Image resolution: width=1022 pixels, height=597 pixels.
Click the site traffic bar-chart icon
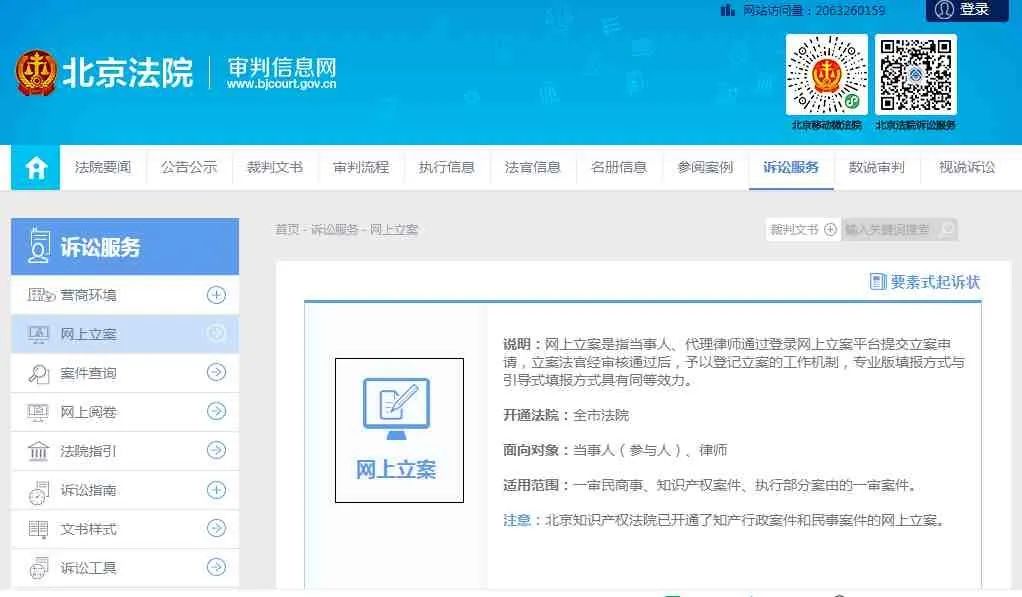click(x=727, y=10)
